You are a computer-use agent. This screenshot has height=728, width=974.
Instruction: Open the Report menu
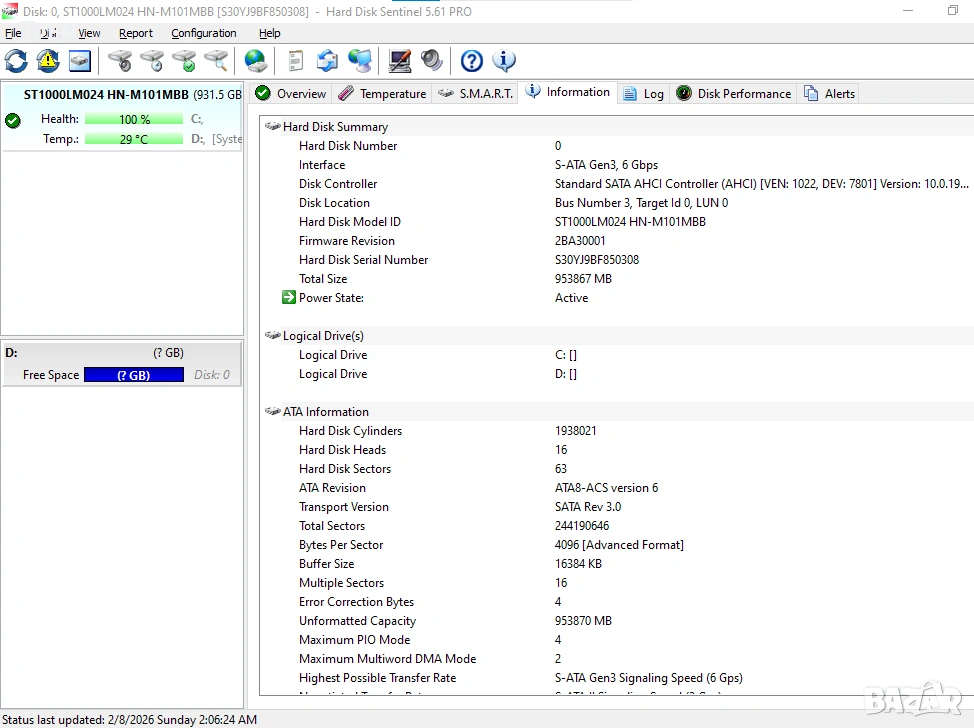[x=136, y=33]
